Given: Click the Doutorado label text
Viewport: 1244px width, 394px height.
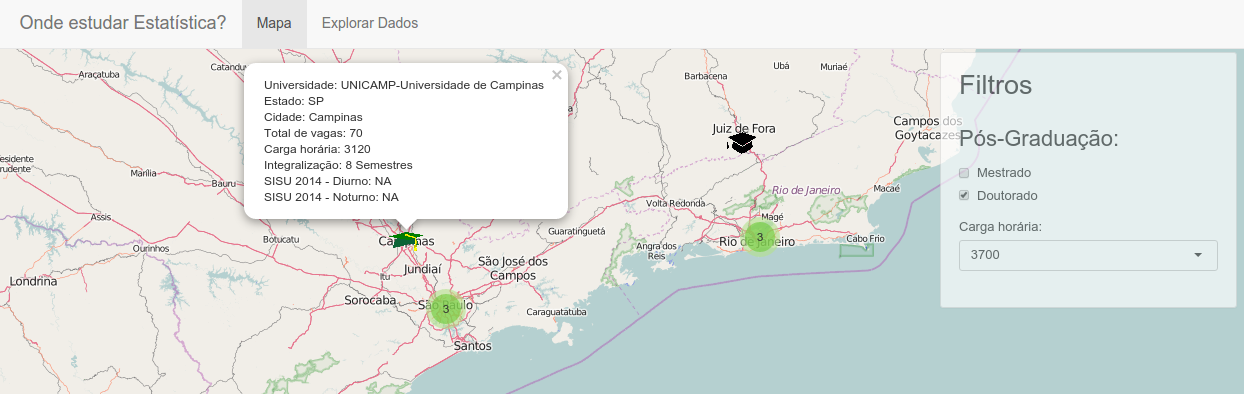Looking at the screenshot, I should (1007, 195).
